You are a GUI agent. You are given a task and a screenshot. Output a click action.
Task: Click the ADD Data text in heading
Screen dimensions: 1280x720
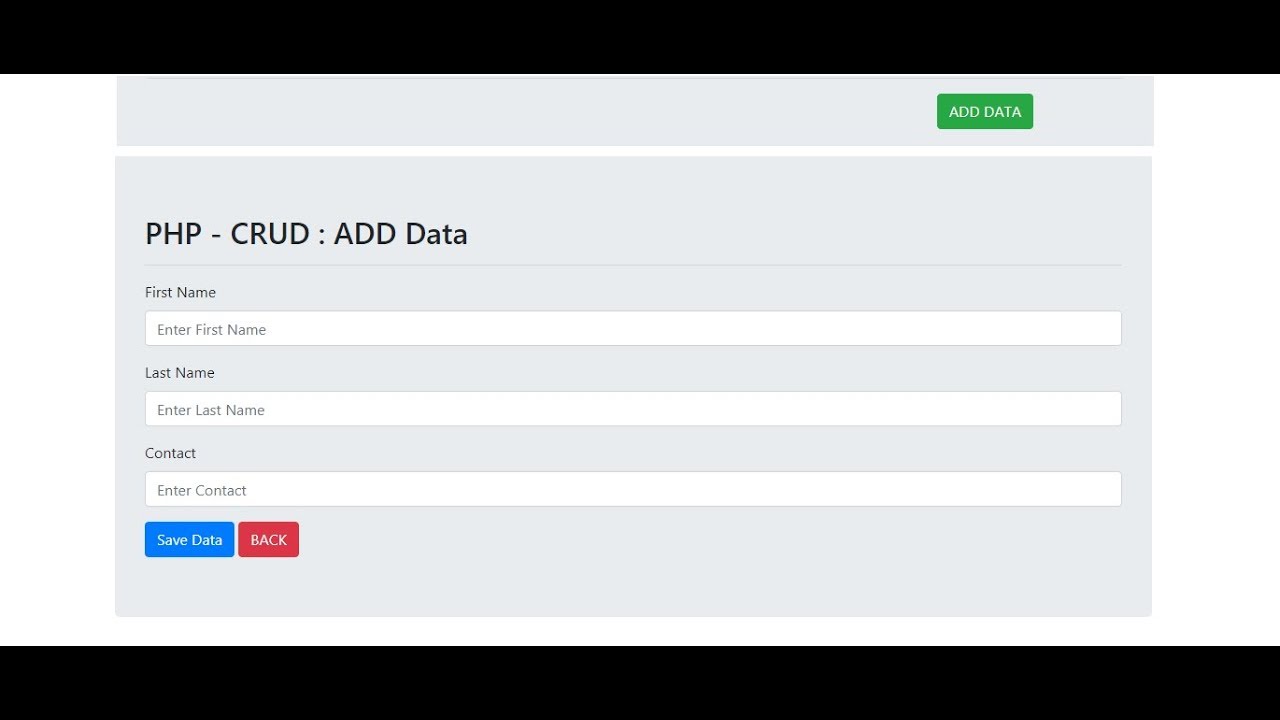(x=400, y=234)
